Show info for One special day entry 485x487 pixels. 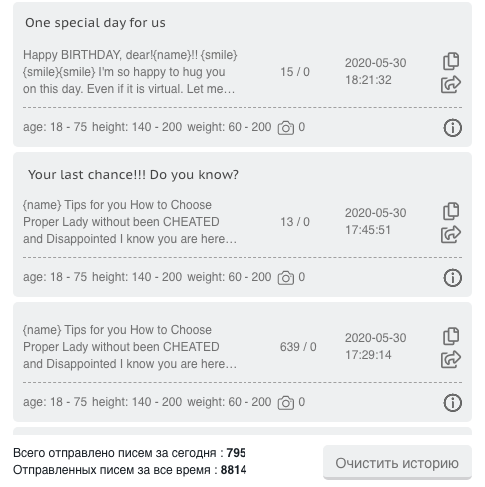coord(452,128)
